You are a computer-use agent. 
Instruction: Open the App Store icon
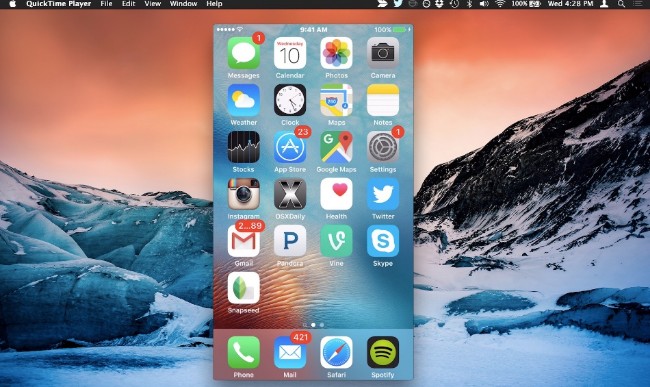pyautogui.click(x=290, y=147)
